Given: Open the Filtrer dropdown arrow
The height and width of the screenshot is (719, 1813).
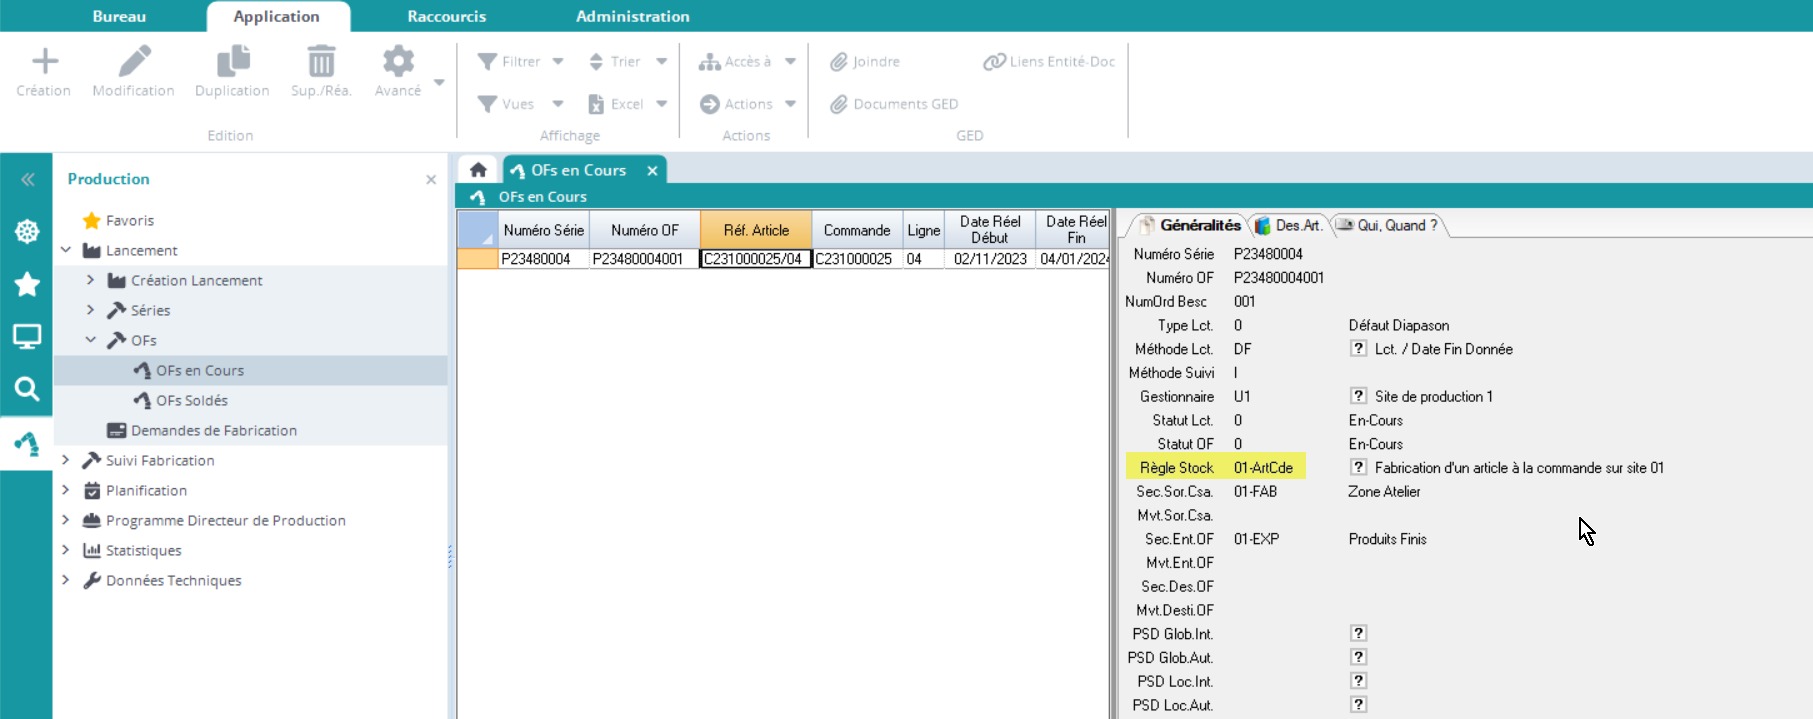Looking at the screenshot, I should 558,62.
